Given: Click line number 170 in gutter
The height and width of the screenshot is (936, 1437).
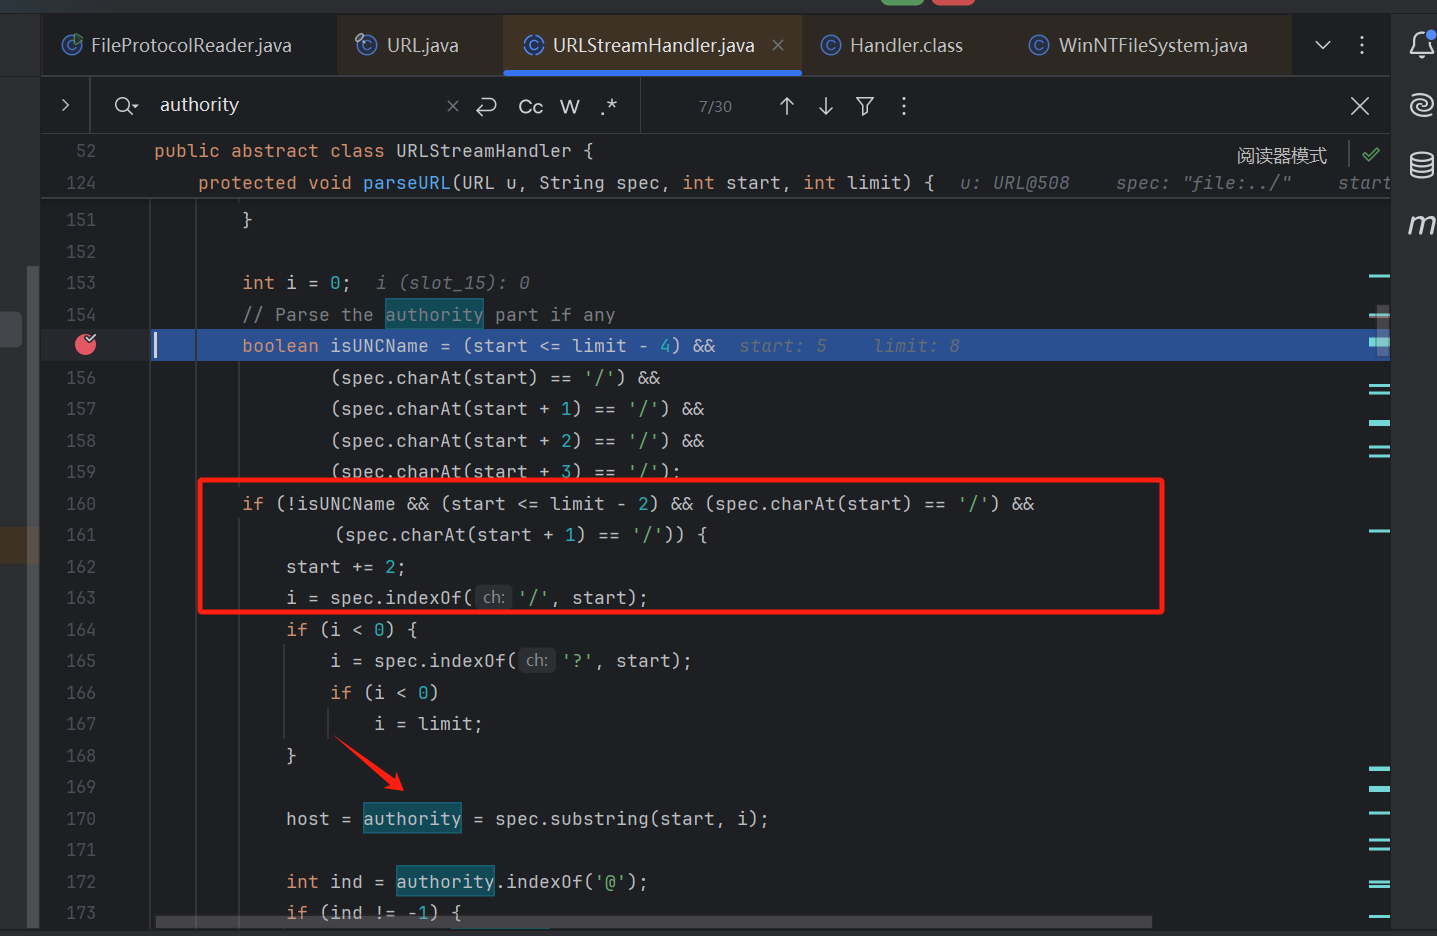Looking at the screenshot, I should click(81, 819).
